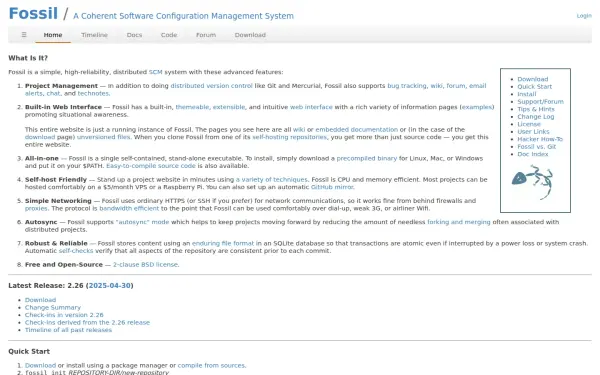
Task: Open the 2-clause BSD license link
Action: click(x=145, y=265)
